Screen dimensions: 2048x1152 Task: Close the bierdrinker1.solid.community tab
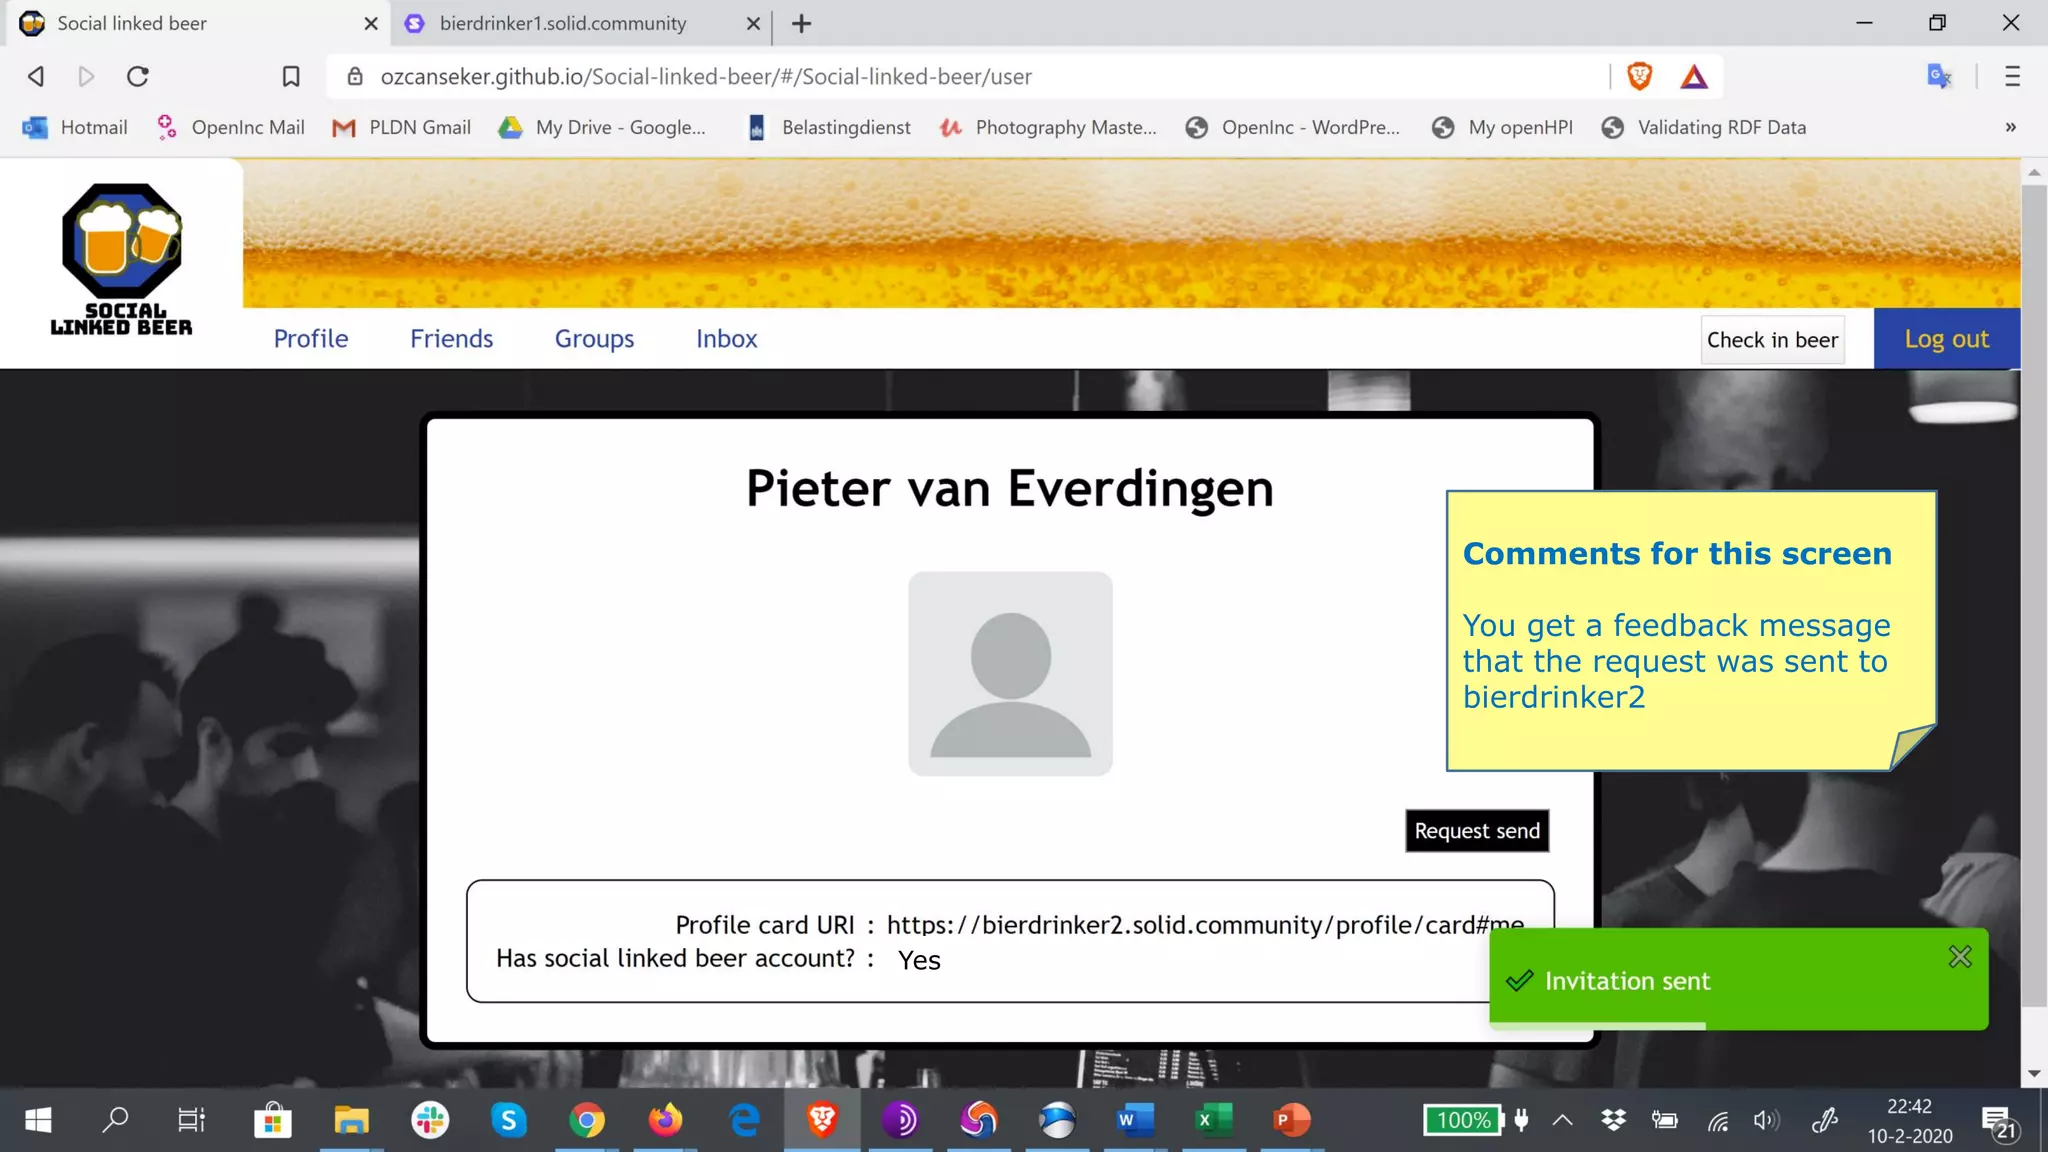point(753,23)
